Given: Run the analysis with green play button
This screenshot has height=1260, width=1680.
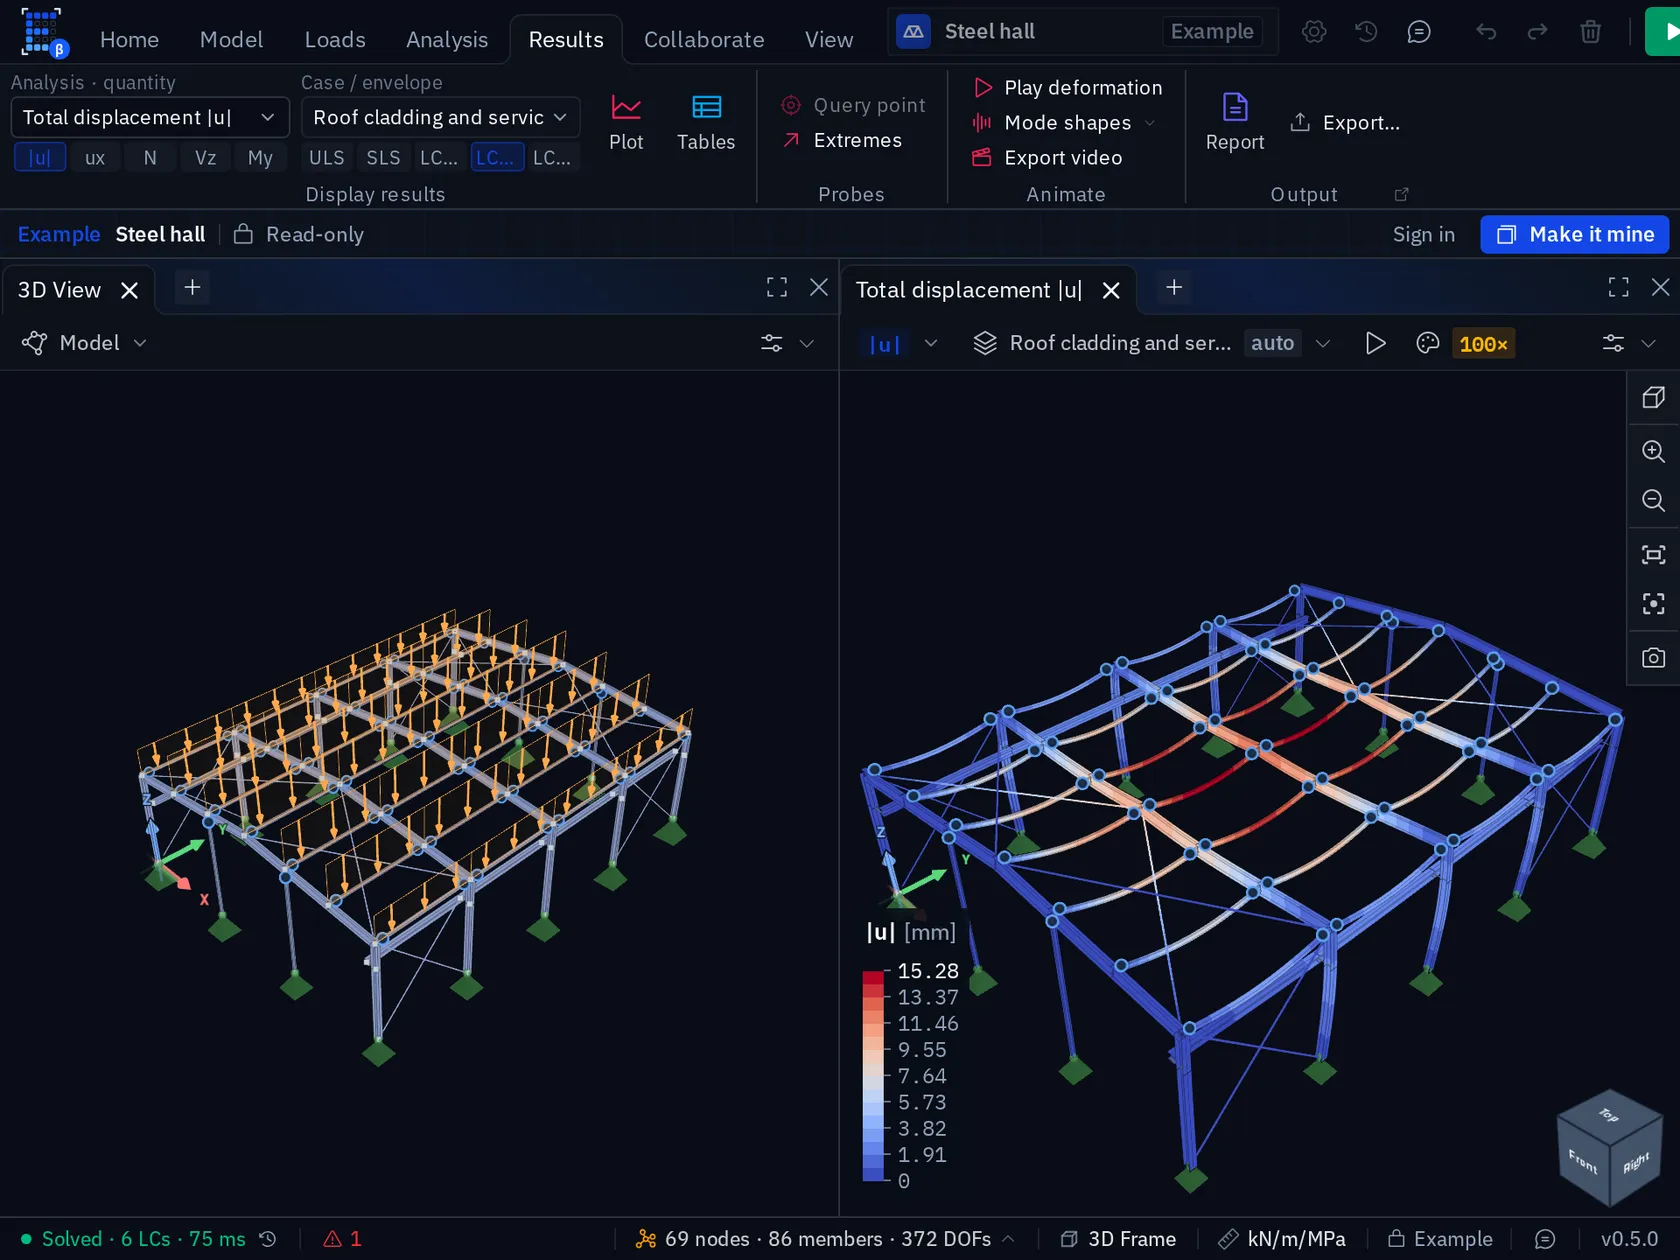Looking at the screenshot, I should click(x=1664, y=32).
